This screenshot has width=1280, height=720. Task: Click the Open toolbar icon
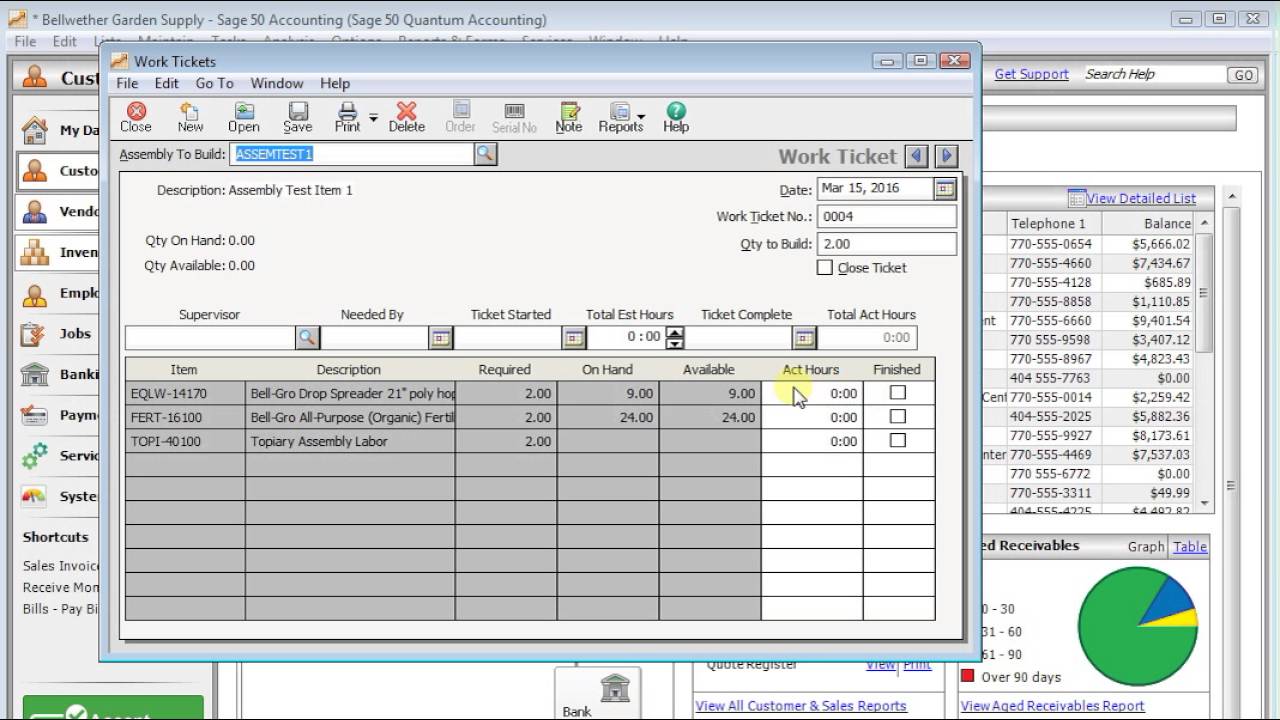click(x=244, y=117)
